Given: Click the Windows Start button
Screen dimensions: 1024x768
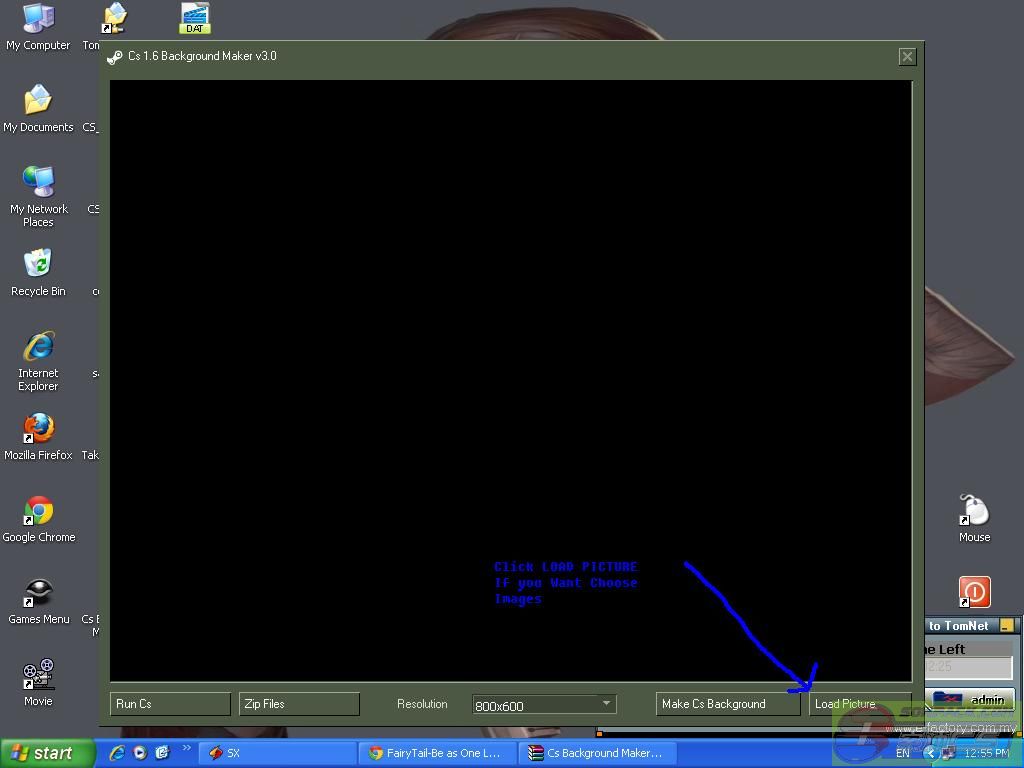Looking at the screenshot, I should (x=47, y=753).
